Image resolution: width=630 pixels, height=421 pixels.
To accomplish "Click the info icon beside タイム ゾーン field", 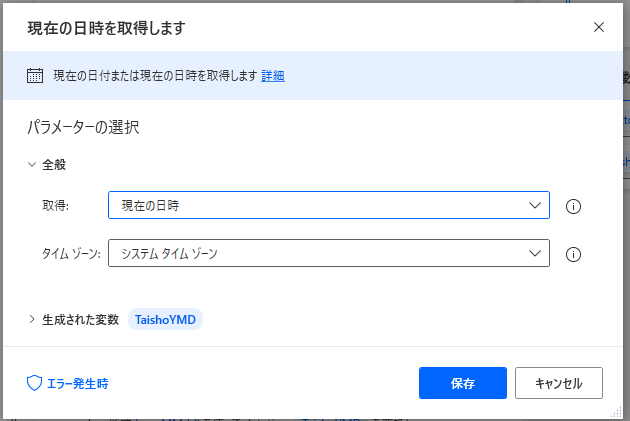I will tap(573, 254).
